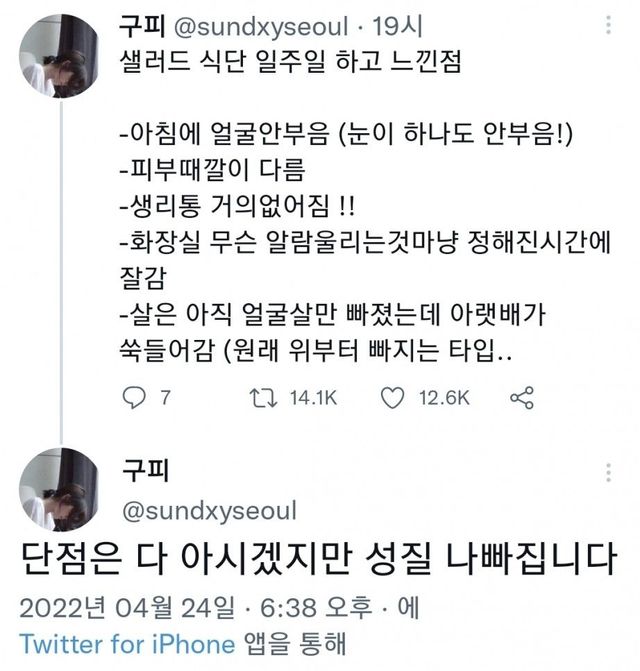The width and height of the screenshot is (640, 671).
Task: Click the reply count 7
Action: (165, 398)
